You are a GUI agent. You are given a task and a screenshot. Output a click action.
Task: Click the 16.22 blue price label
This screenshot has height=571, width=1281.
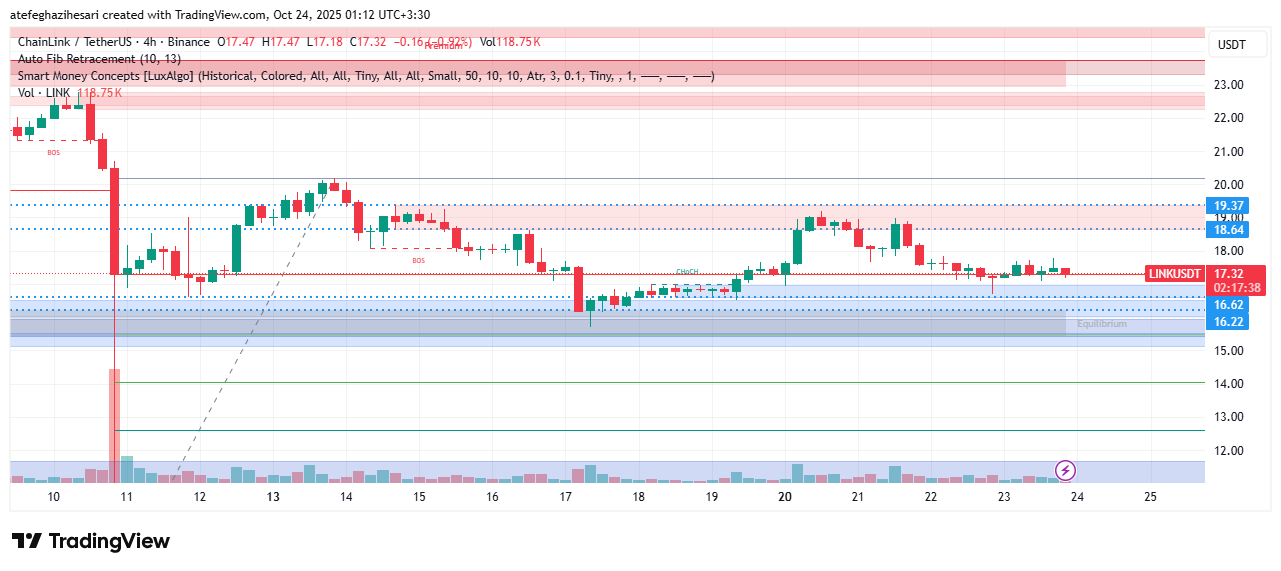1228,321
